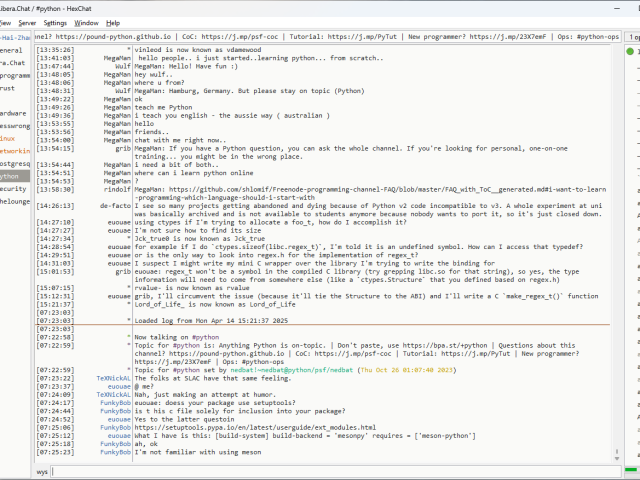Open the Window menu

pos(87,22)
